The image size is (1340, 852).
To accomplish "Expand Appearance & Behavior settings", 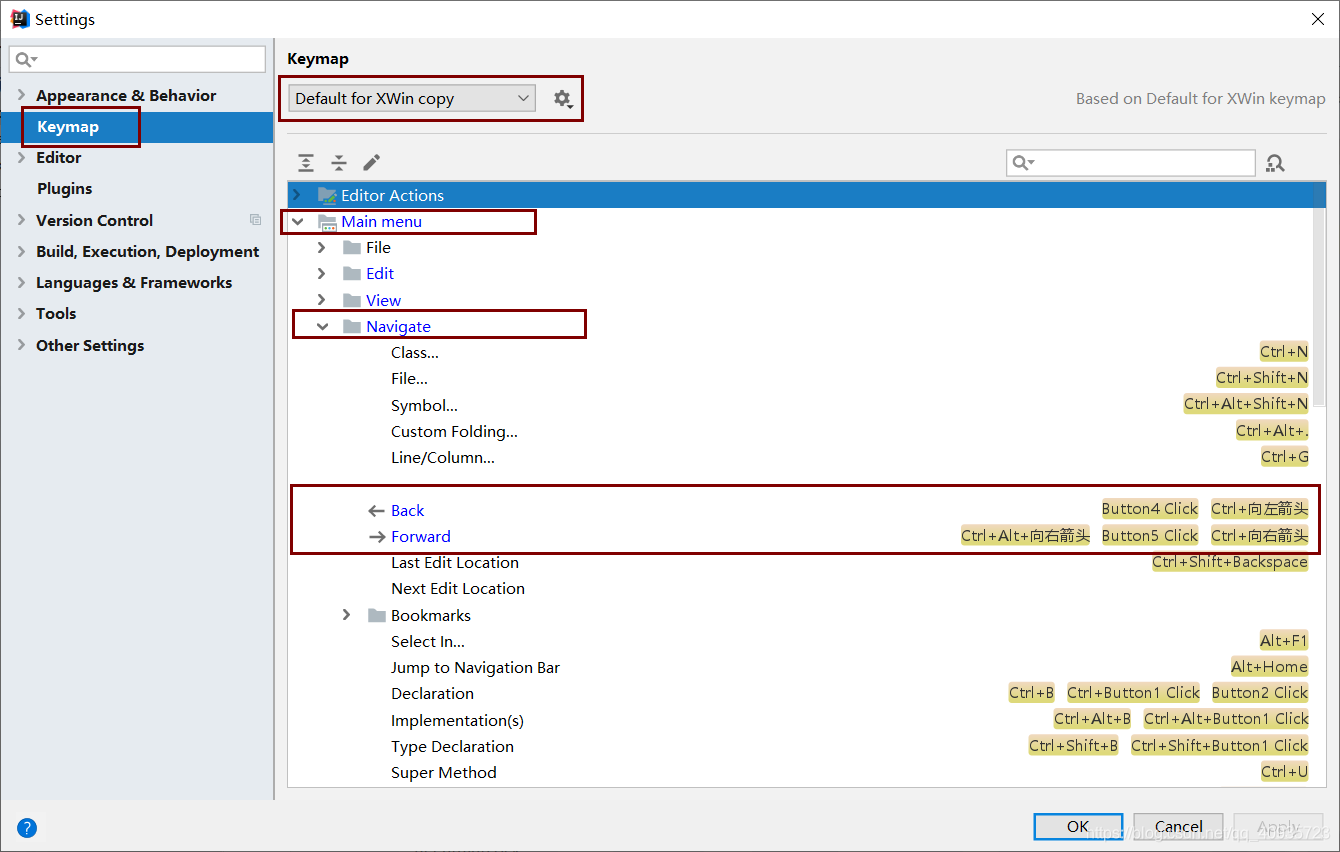I will (21, 95).
